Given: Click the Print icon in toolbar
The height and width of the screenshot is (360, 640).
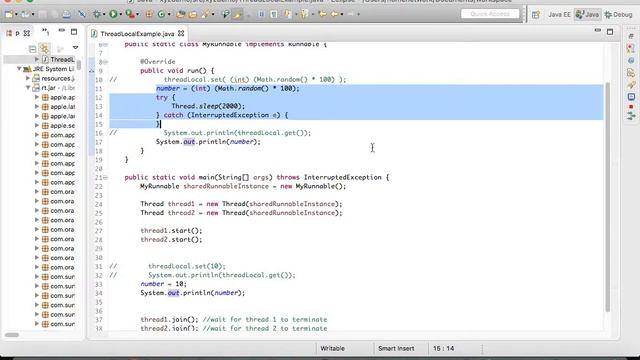Looking at the screenshot, I should point(66,14).
